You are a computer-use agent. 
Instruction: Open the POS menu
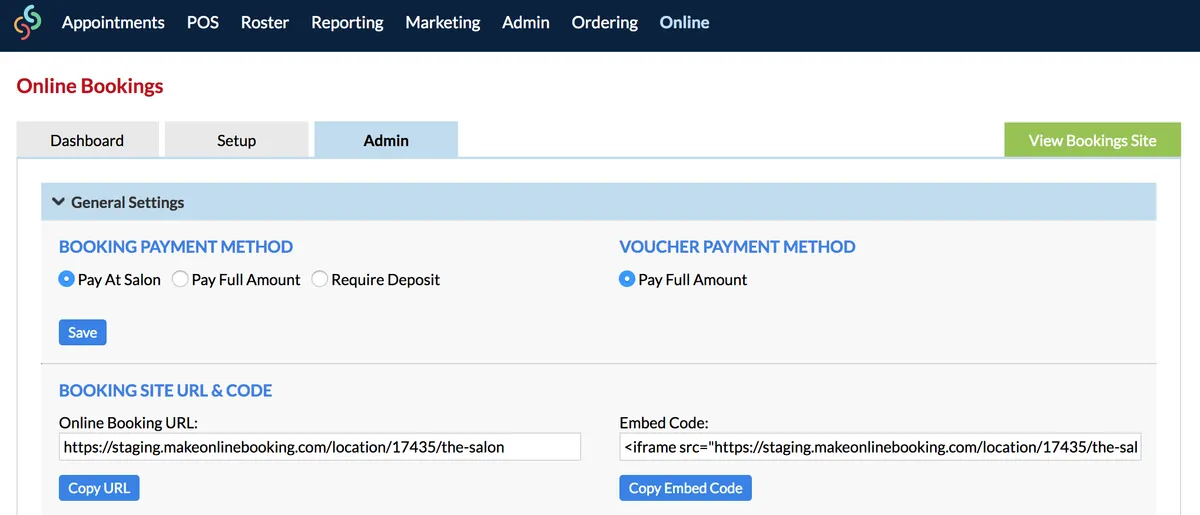pyautogui.click(x=203, y=22)
